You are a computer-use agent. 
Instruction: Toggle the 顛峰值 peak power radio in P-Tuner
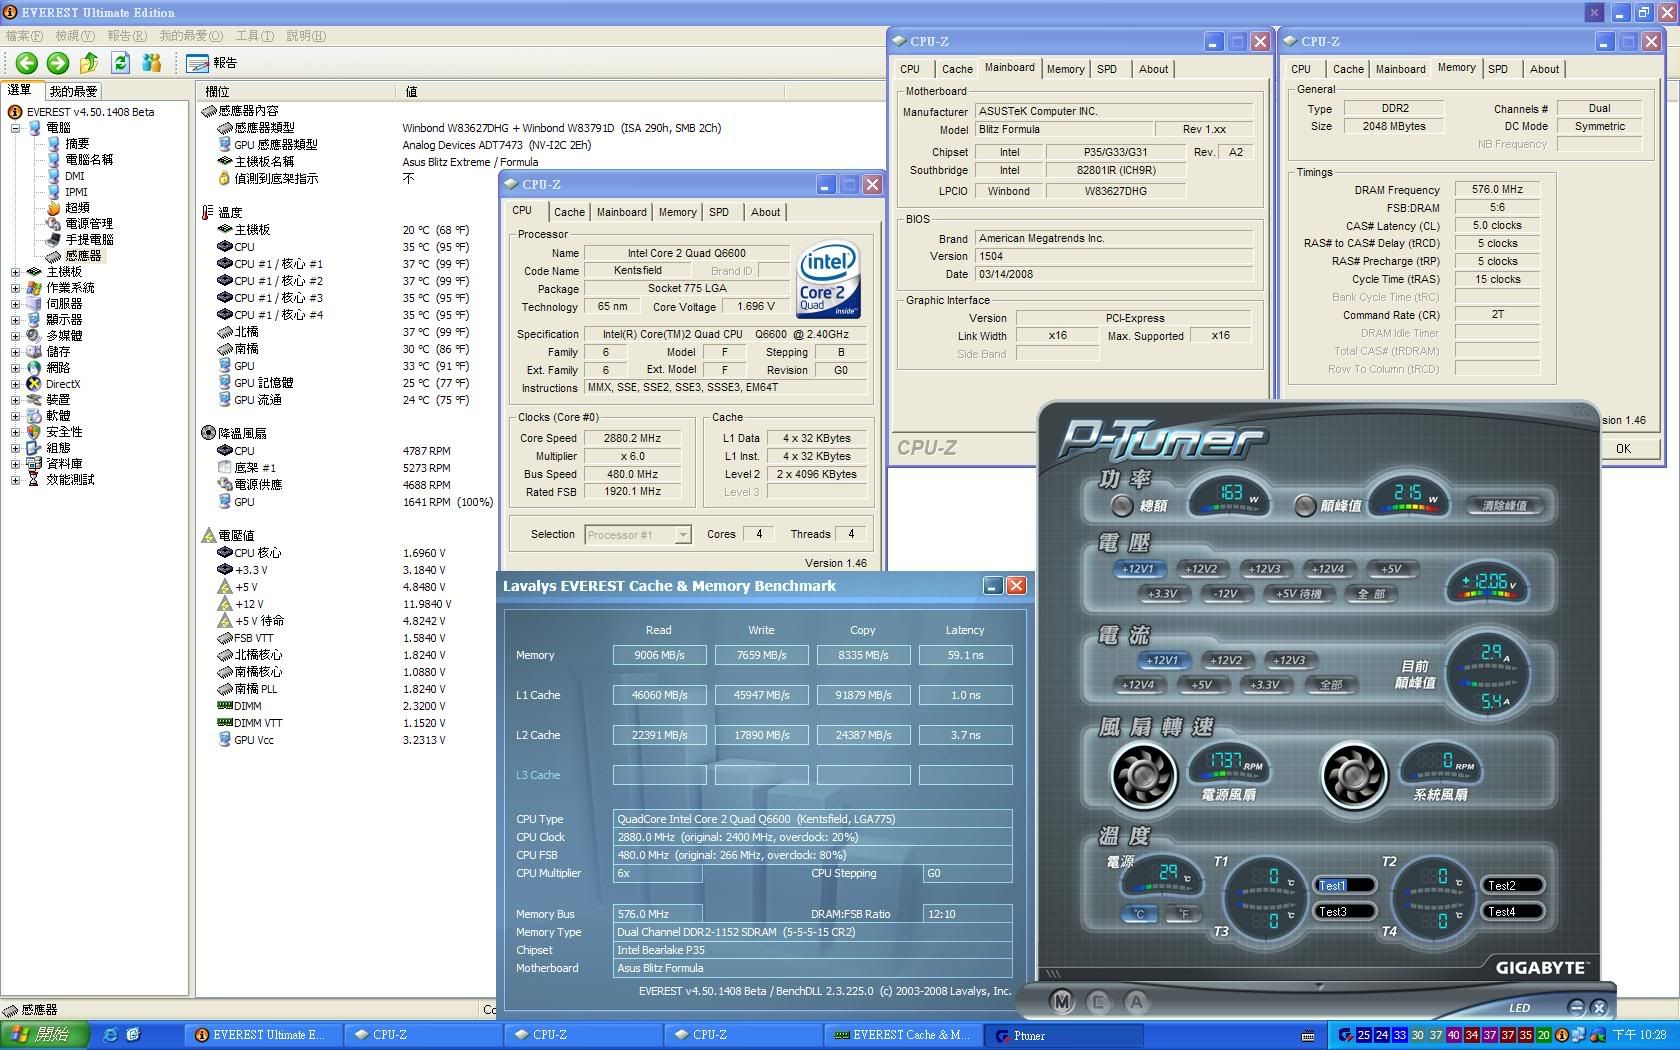(1304, 506)
